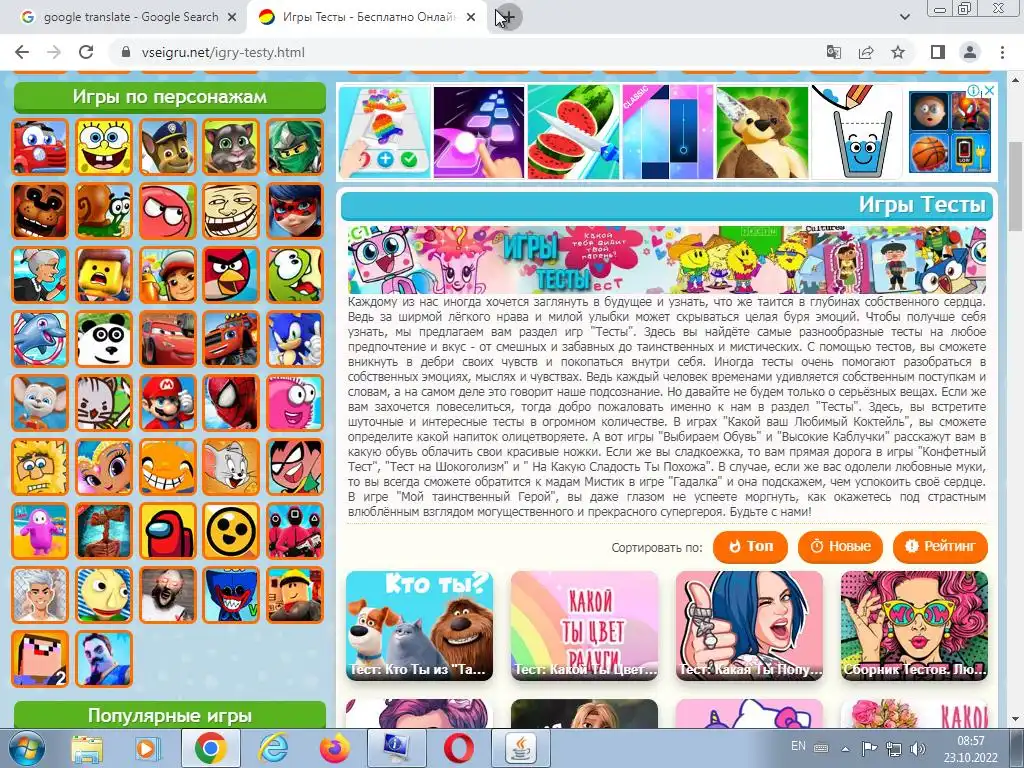Open panda character games icon
Screen dimensions: 1024x768
click(104, 339)
